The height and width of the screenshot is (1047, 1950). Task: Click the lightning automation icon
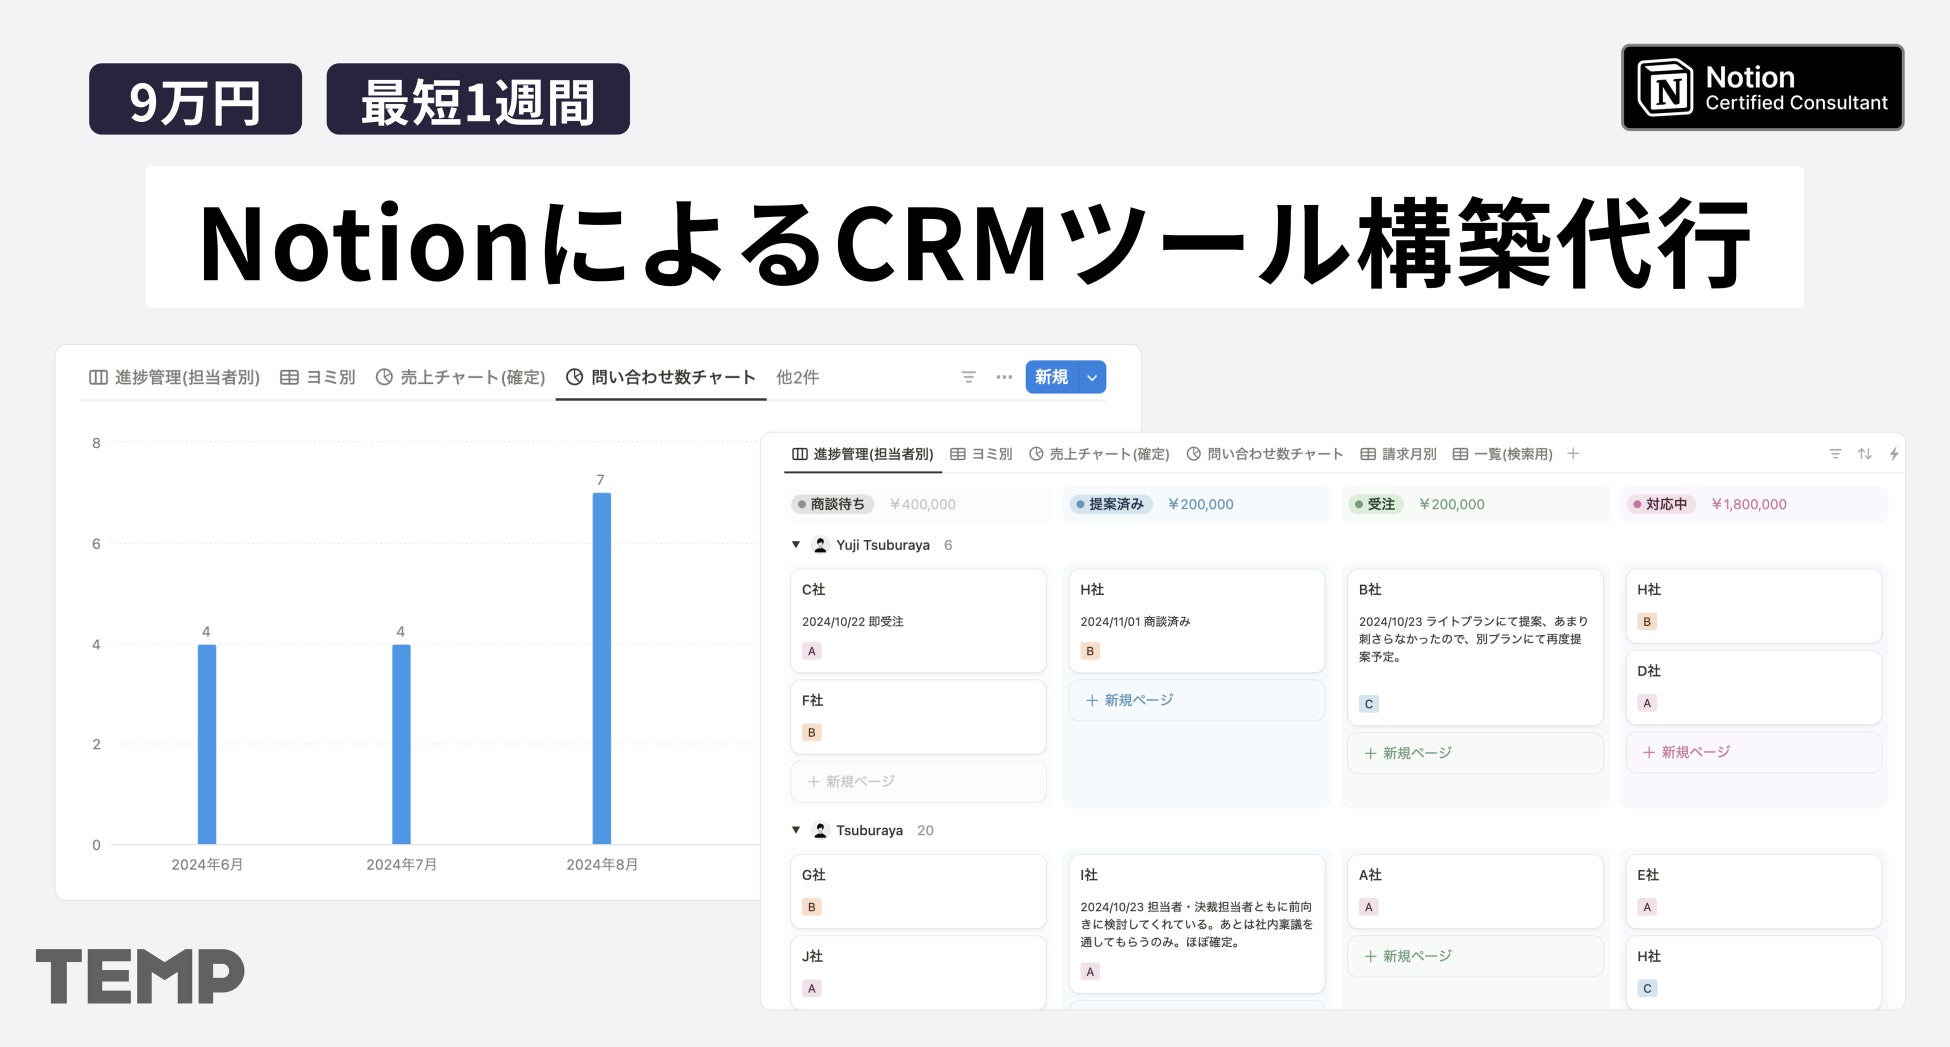pyautogui.click(x=1894, y=454)
